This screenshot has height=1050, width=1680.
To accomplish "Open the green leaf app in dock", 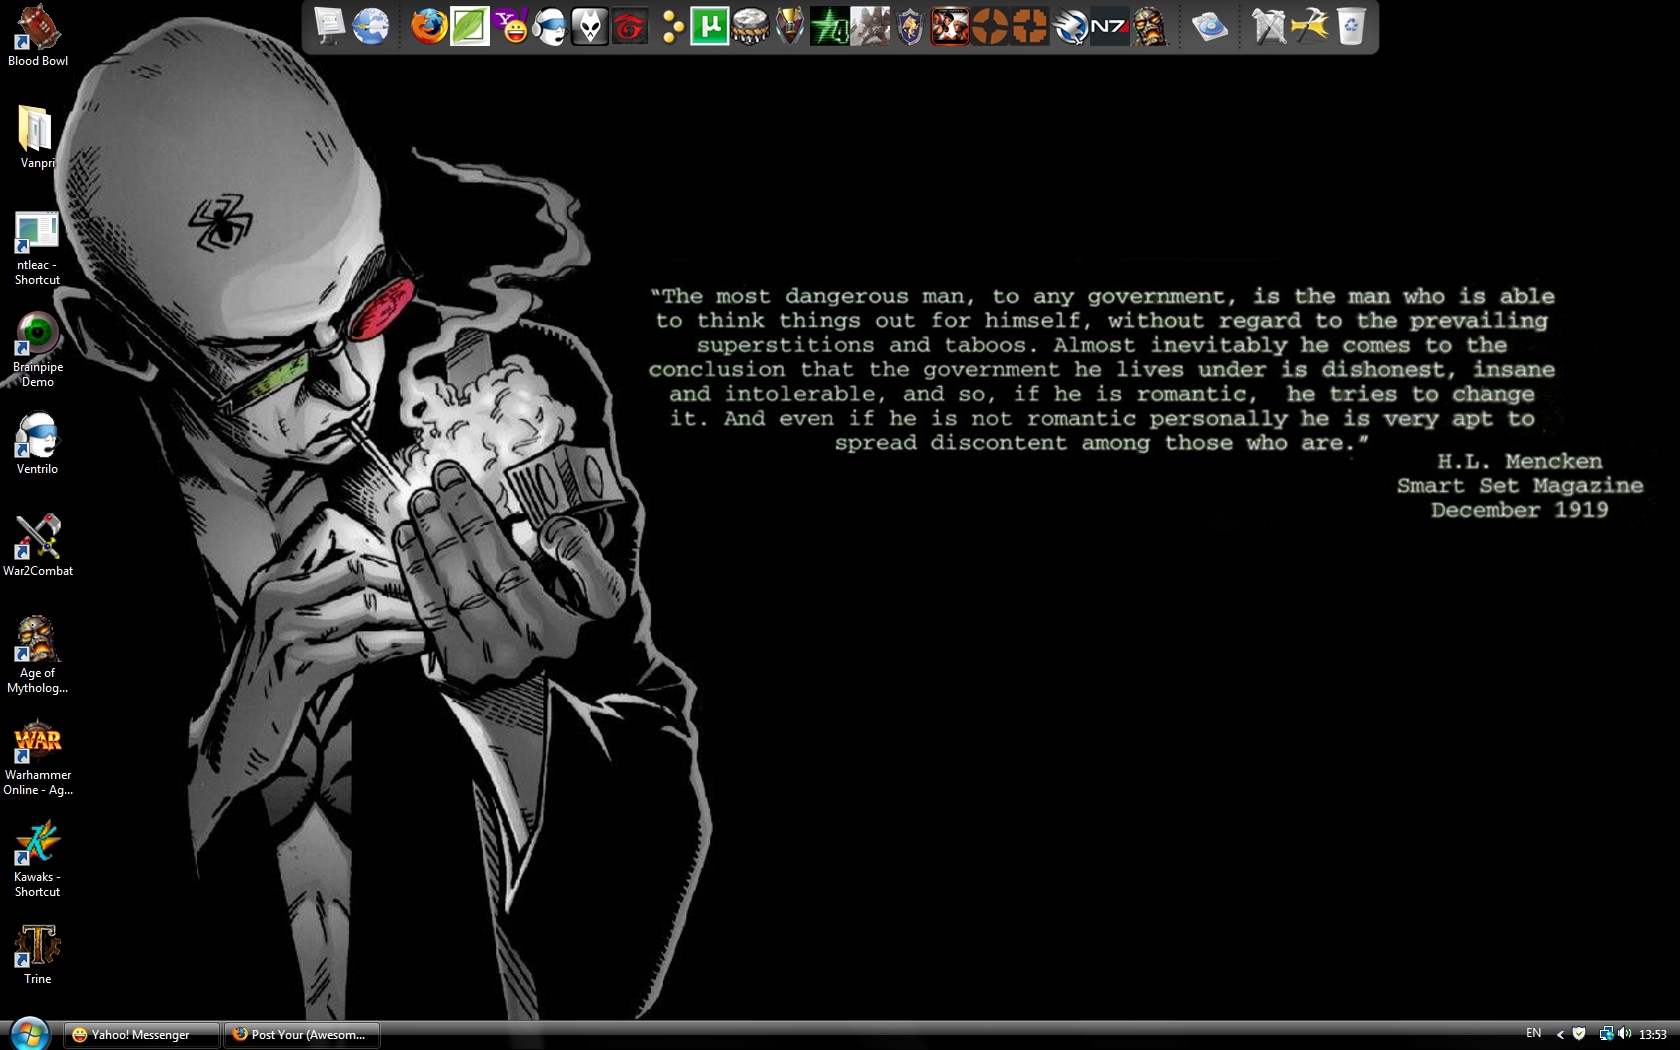I will 469,26.
